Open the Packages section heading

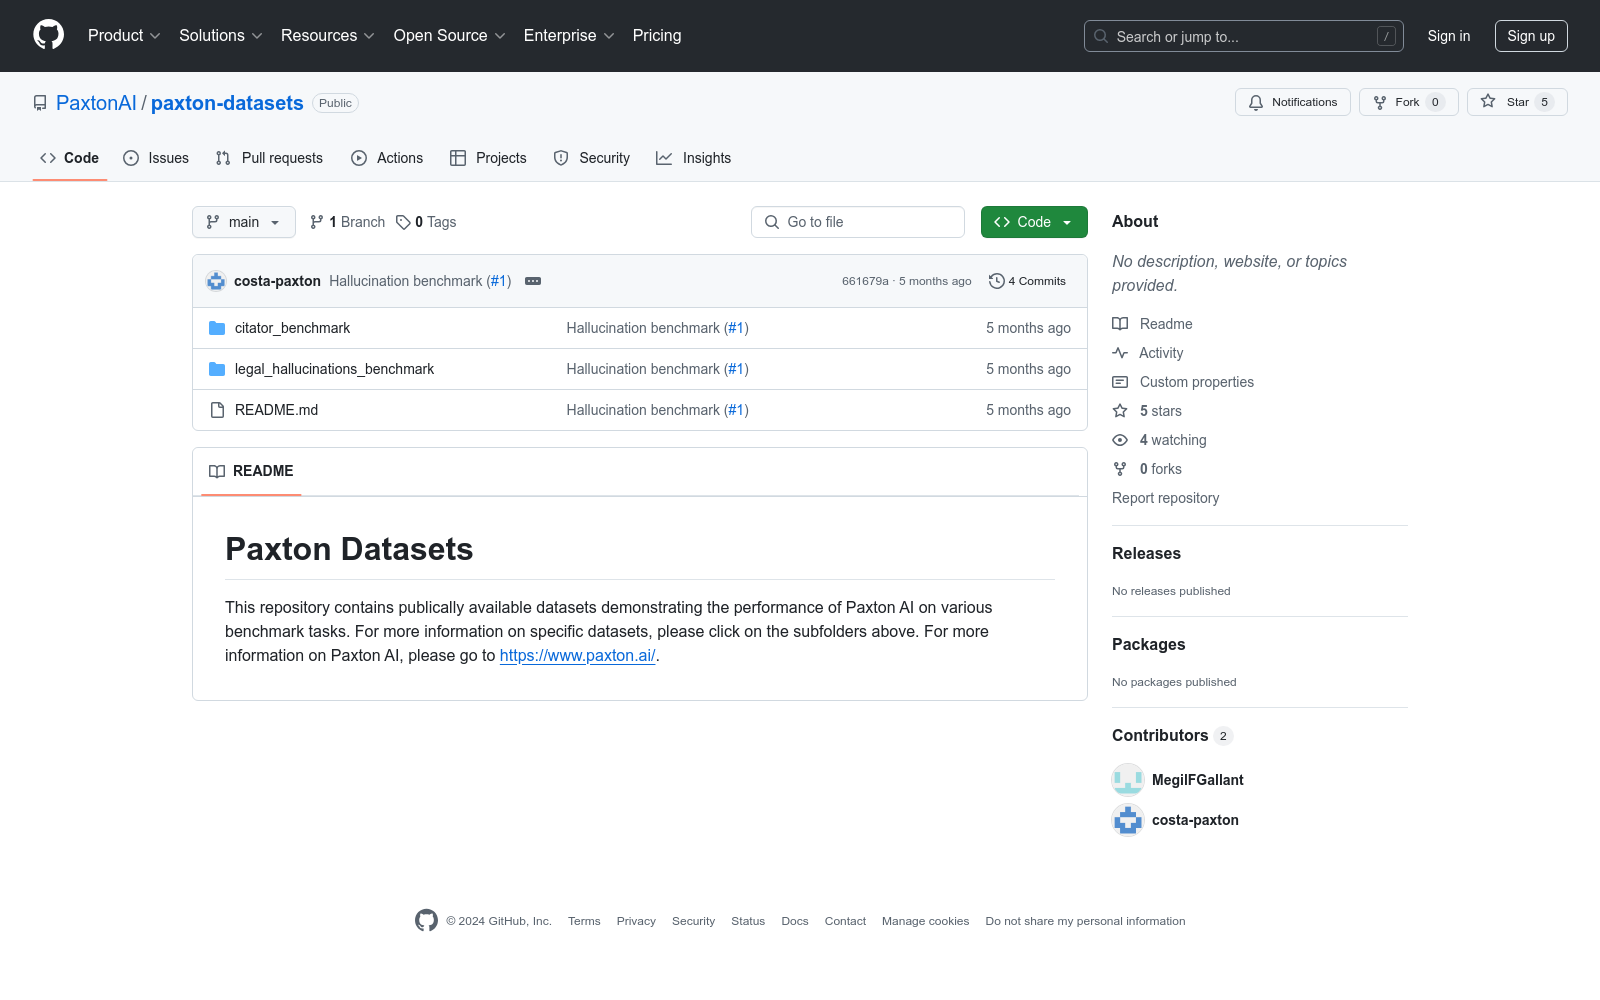pos(1149,645)
